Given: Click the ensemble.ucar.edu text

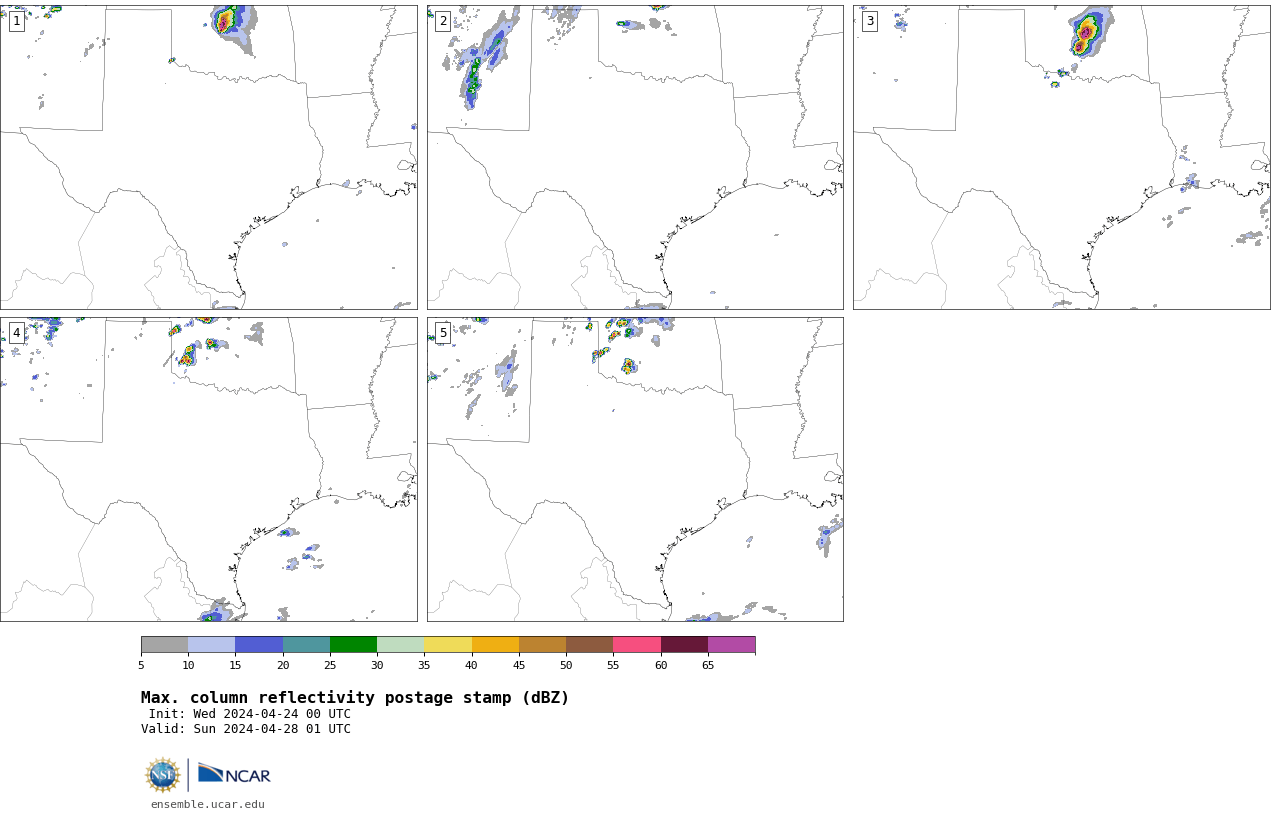Looking at the screenshot, I should 208,804.
